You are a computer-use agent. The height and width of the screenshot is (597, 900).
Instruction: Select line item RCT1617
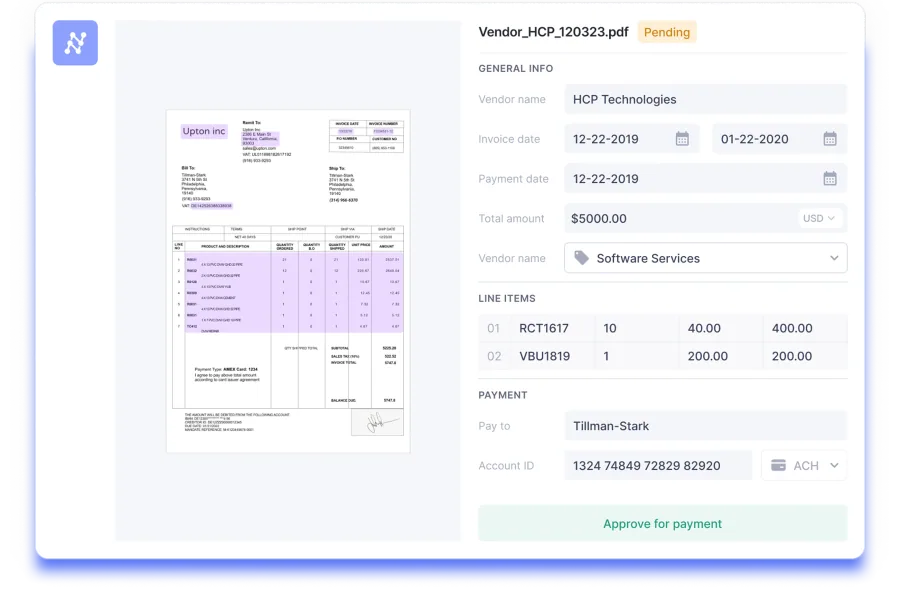(544, 328)
